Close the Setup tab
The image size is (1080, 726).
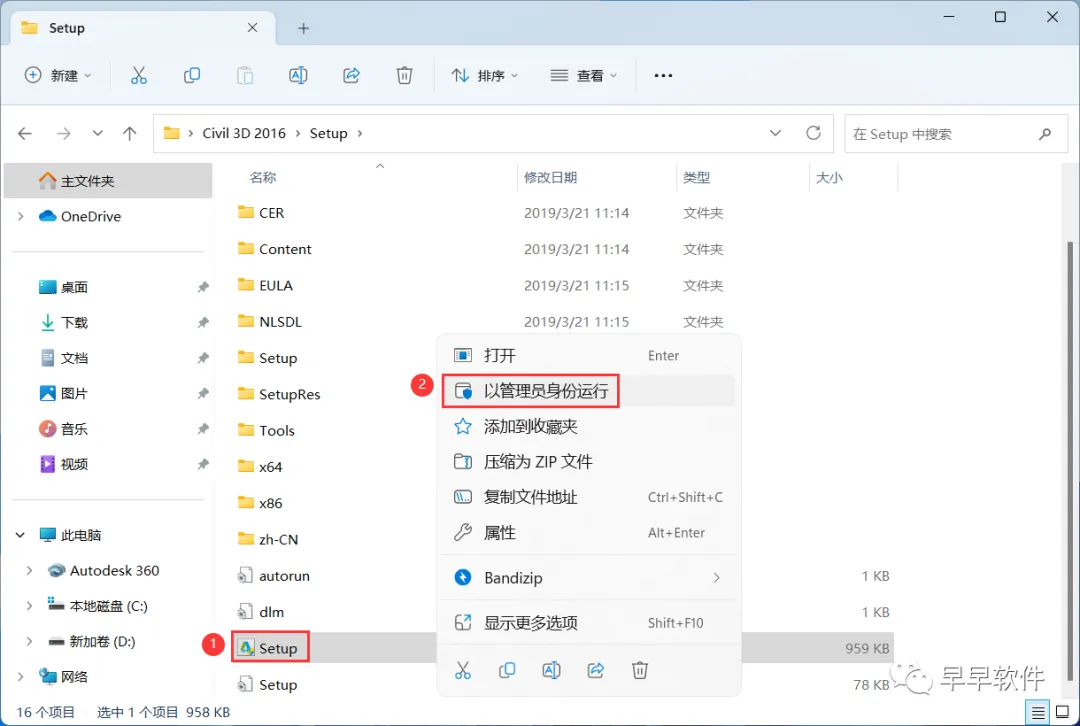click(252, 28)
